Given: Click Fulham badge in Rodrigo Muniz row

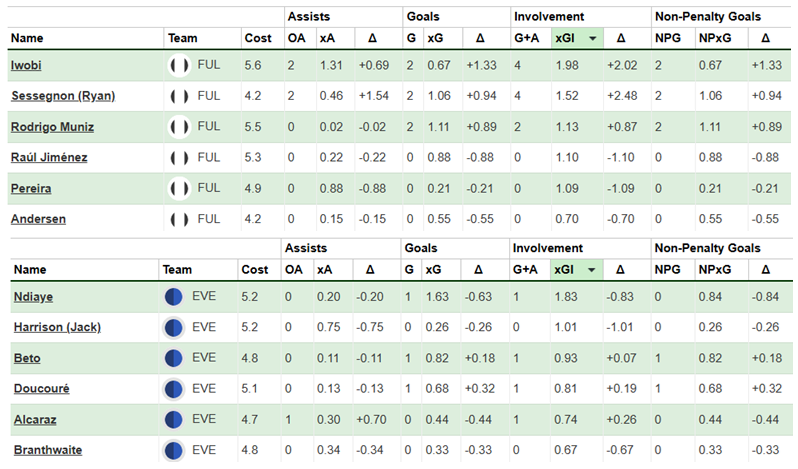Looking at the screenshot, I should tap(179, 127).
